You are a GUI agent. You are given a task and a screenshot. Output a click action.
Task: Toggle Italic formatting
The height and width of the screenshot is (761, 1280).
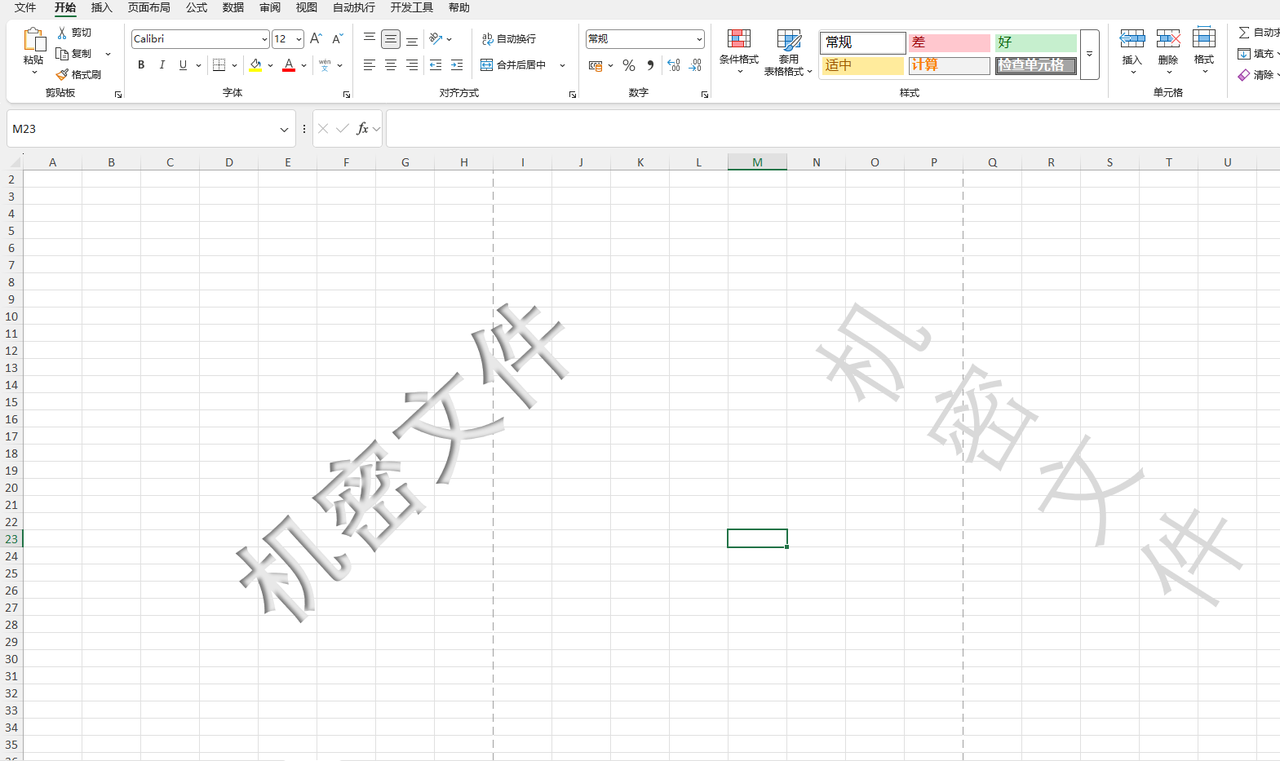pos(162,65)
